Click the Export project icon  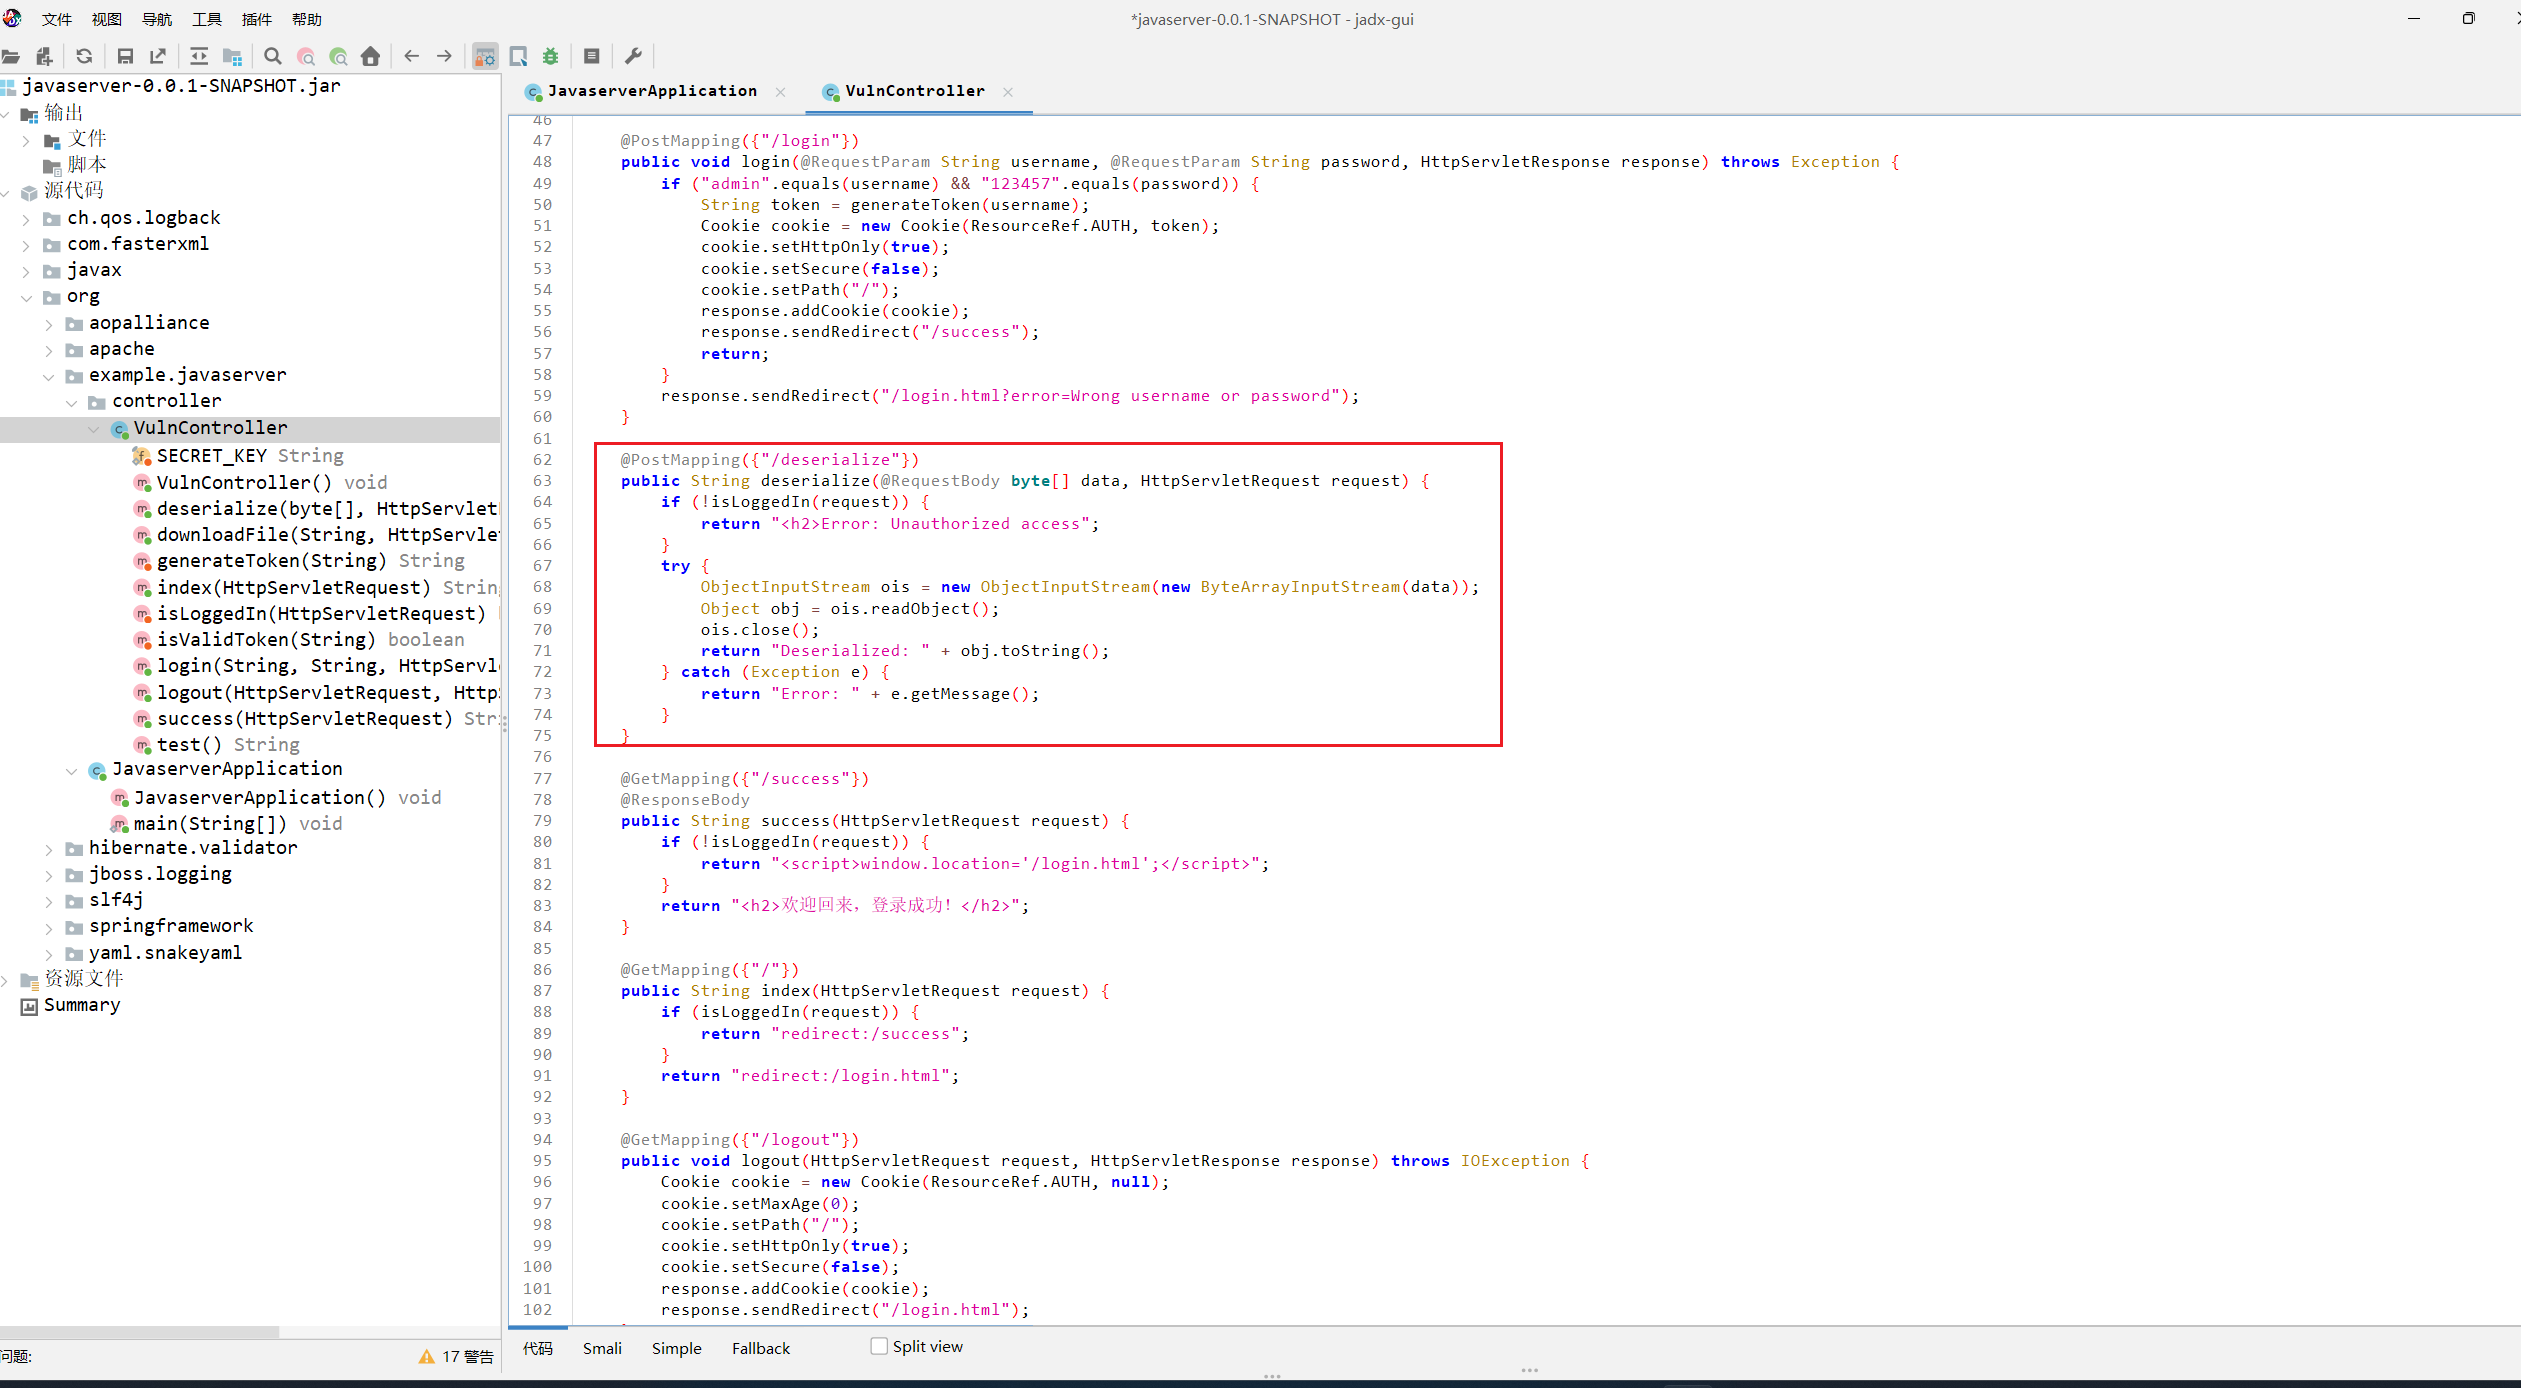(158, 57)
